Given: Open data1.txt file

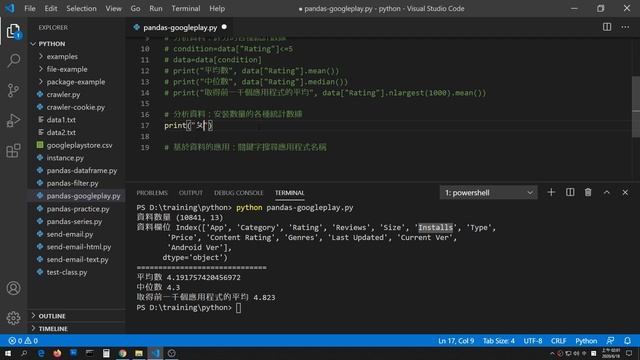Looking at the screenshot, I should point(61,120).
